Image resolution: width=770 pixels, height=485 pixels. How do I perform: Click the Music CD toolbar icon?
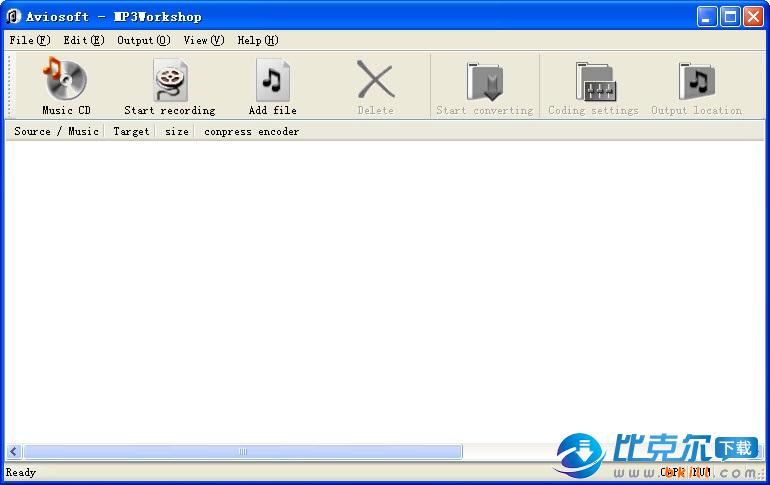tap(66, 81)
